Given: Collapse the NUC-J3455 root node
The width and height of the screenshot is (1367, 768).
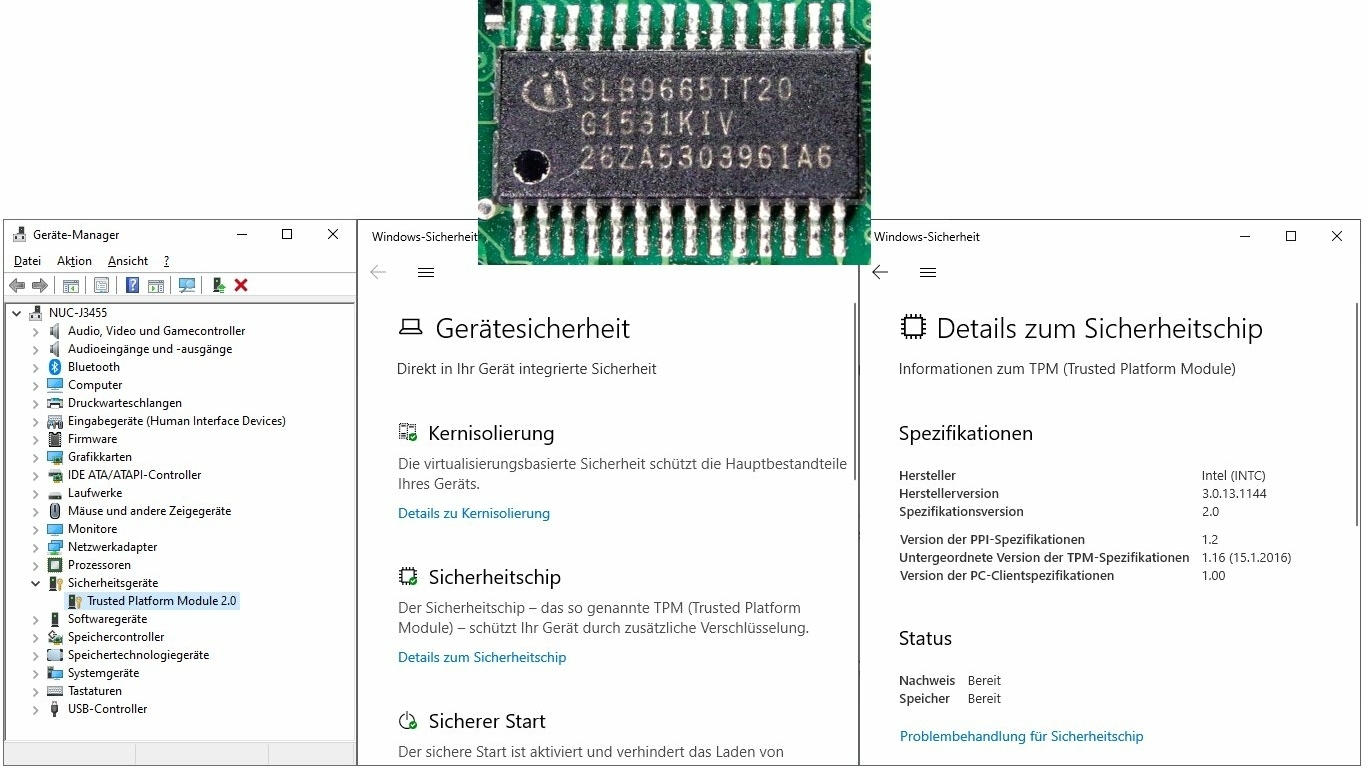Looking at the screenshot, I should pos(17,313).
